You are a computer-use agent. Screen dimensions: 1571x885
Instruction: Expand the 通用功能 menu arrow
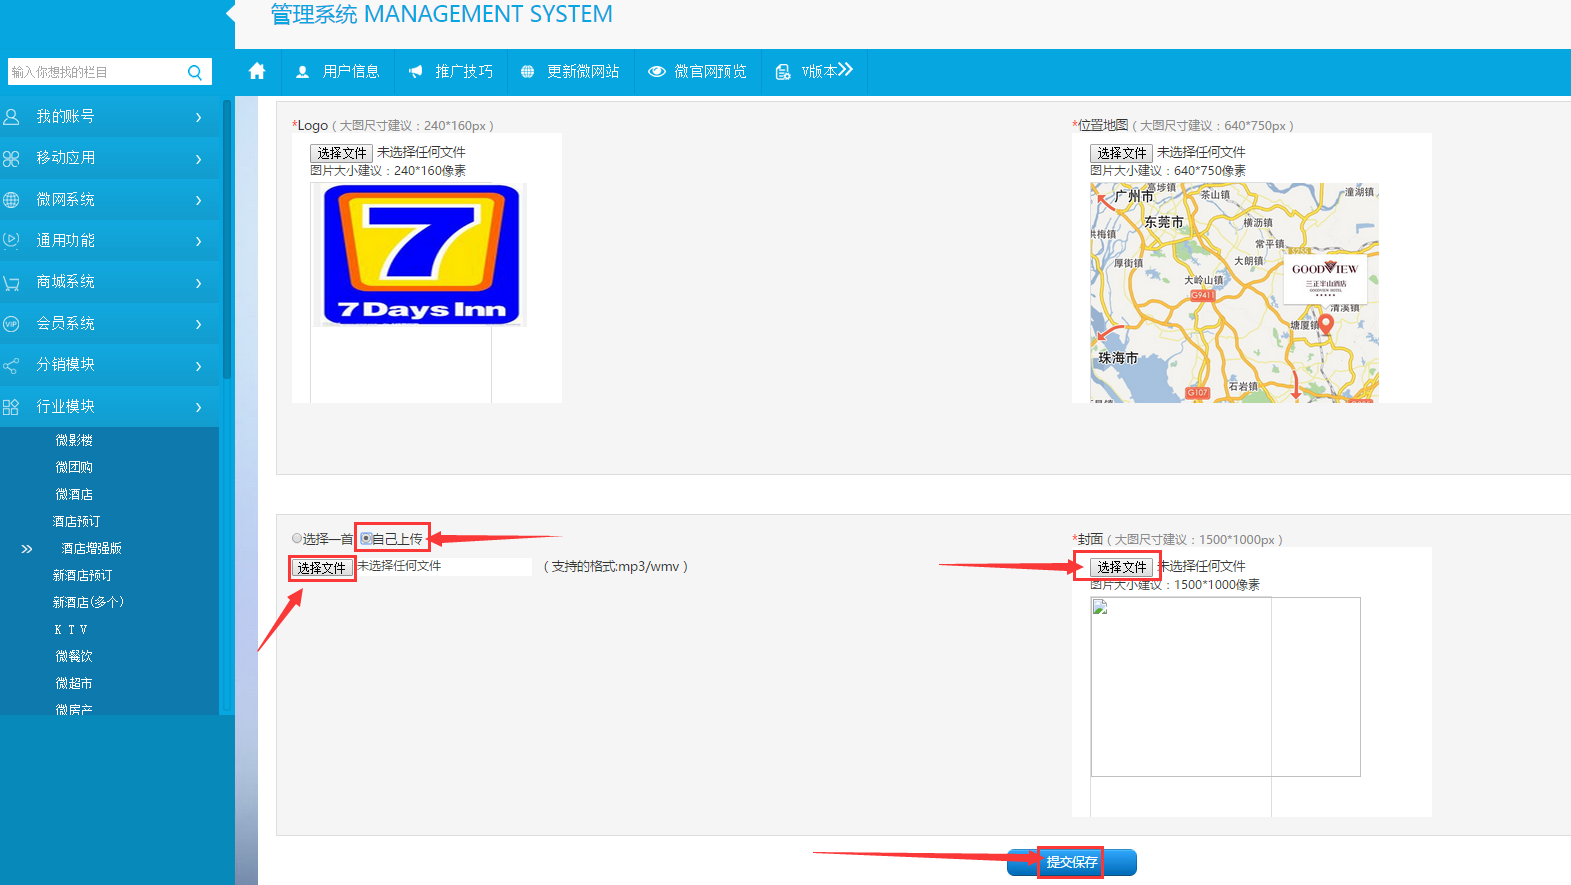(x=198, y=242)
